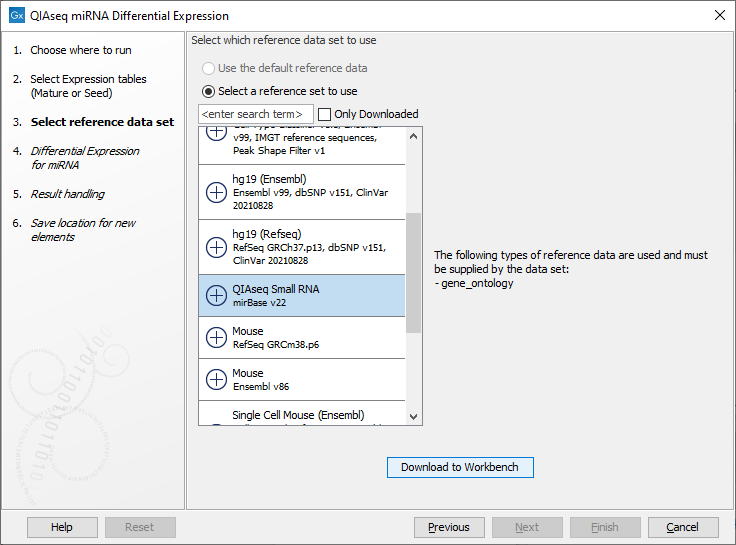Select the Single Cell Mouse (Ensembl) entry

pos(298,415)
